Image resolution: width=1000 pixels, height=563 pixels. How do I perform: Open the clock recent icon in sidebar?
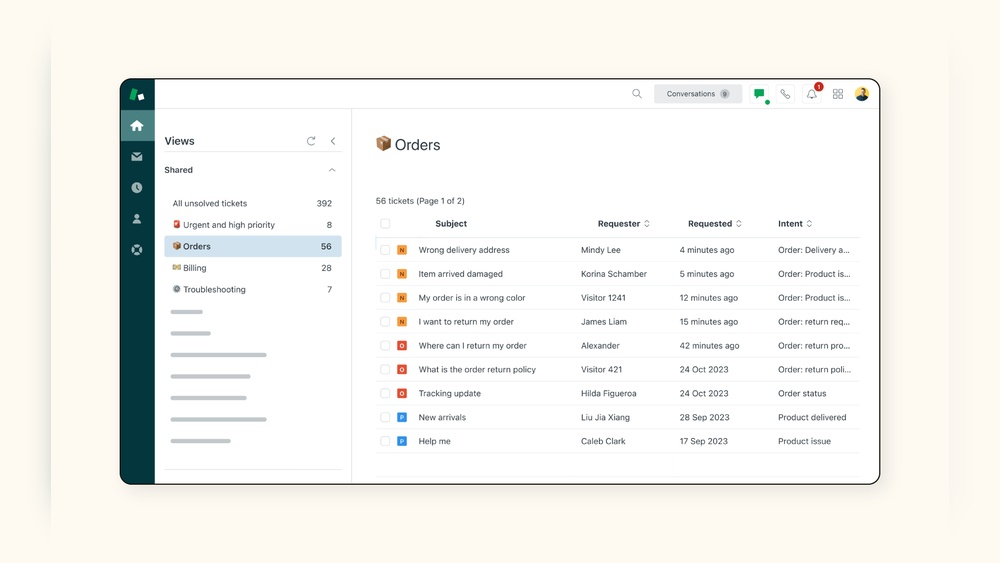pyautogui.click(x=136, y=187)
